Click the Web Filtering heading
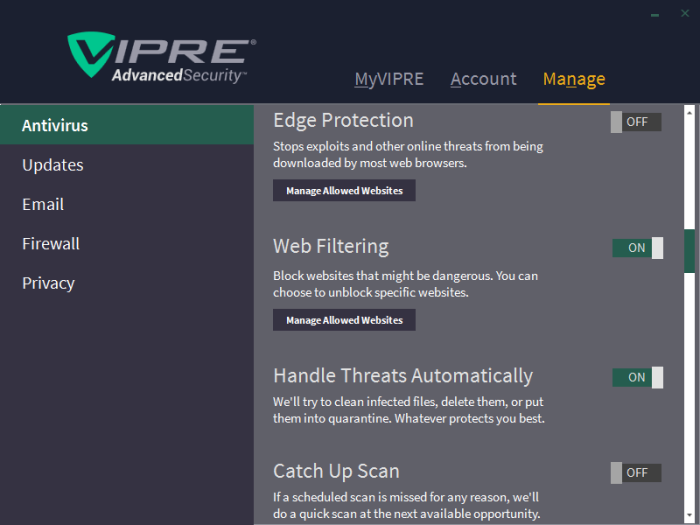The width and height of the screenshot is (700, 525). click(331, 246)
